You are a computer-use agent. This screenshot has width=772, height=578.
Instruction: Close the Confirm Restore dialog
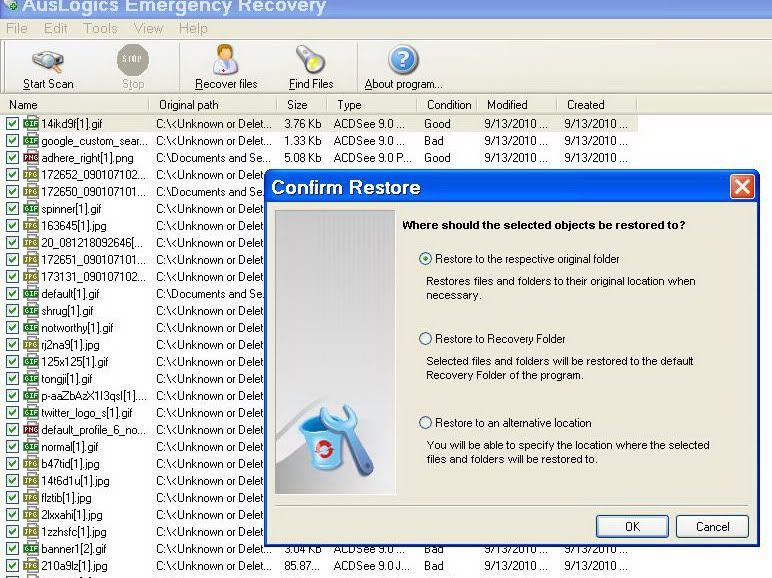[x=742, y=187]
